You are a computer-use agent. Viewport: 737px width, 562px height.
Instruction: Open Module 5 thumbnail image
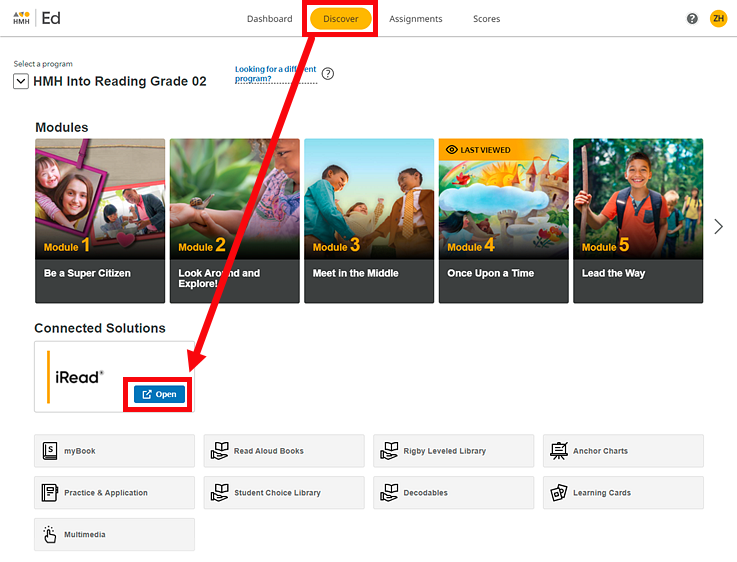(638, 199)
